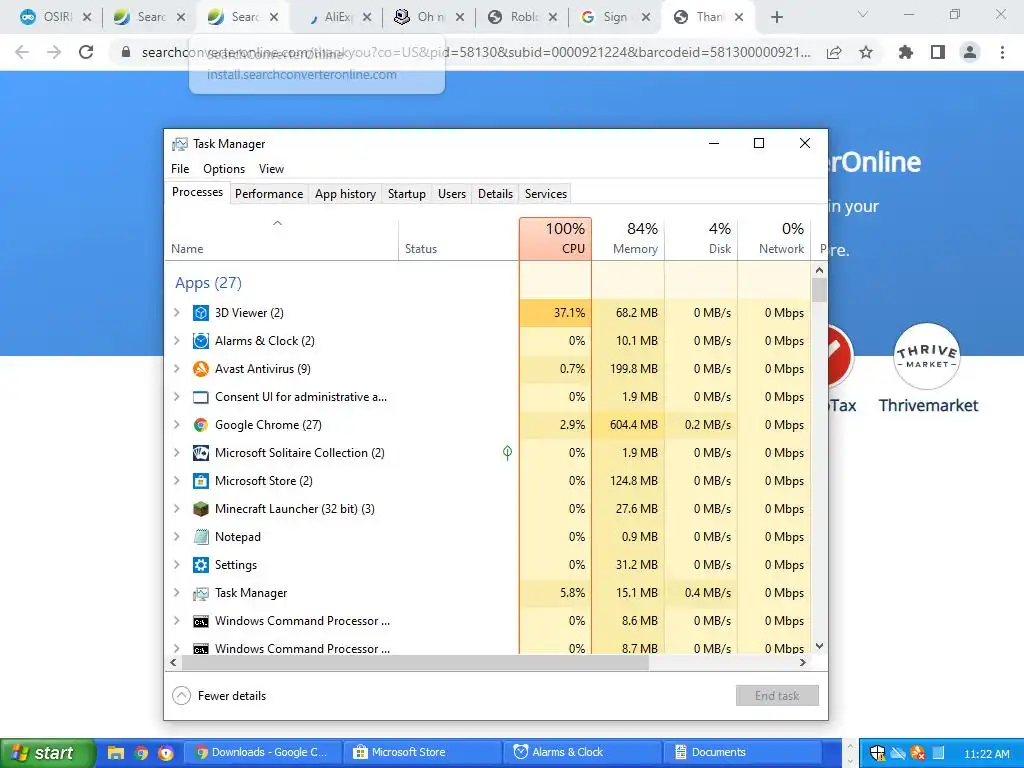The height and width of the screenshot is (768, 1024).
Task: Click the Microsoft Store process icon in list
Action: [x=200, y=481]
